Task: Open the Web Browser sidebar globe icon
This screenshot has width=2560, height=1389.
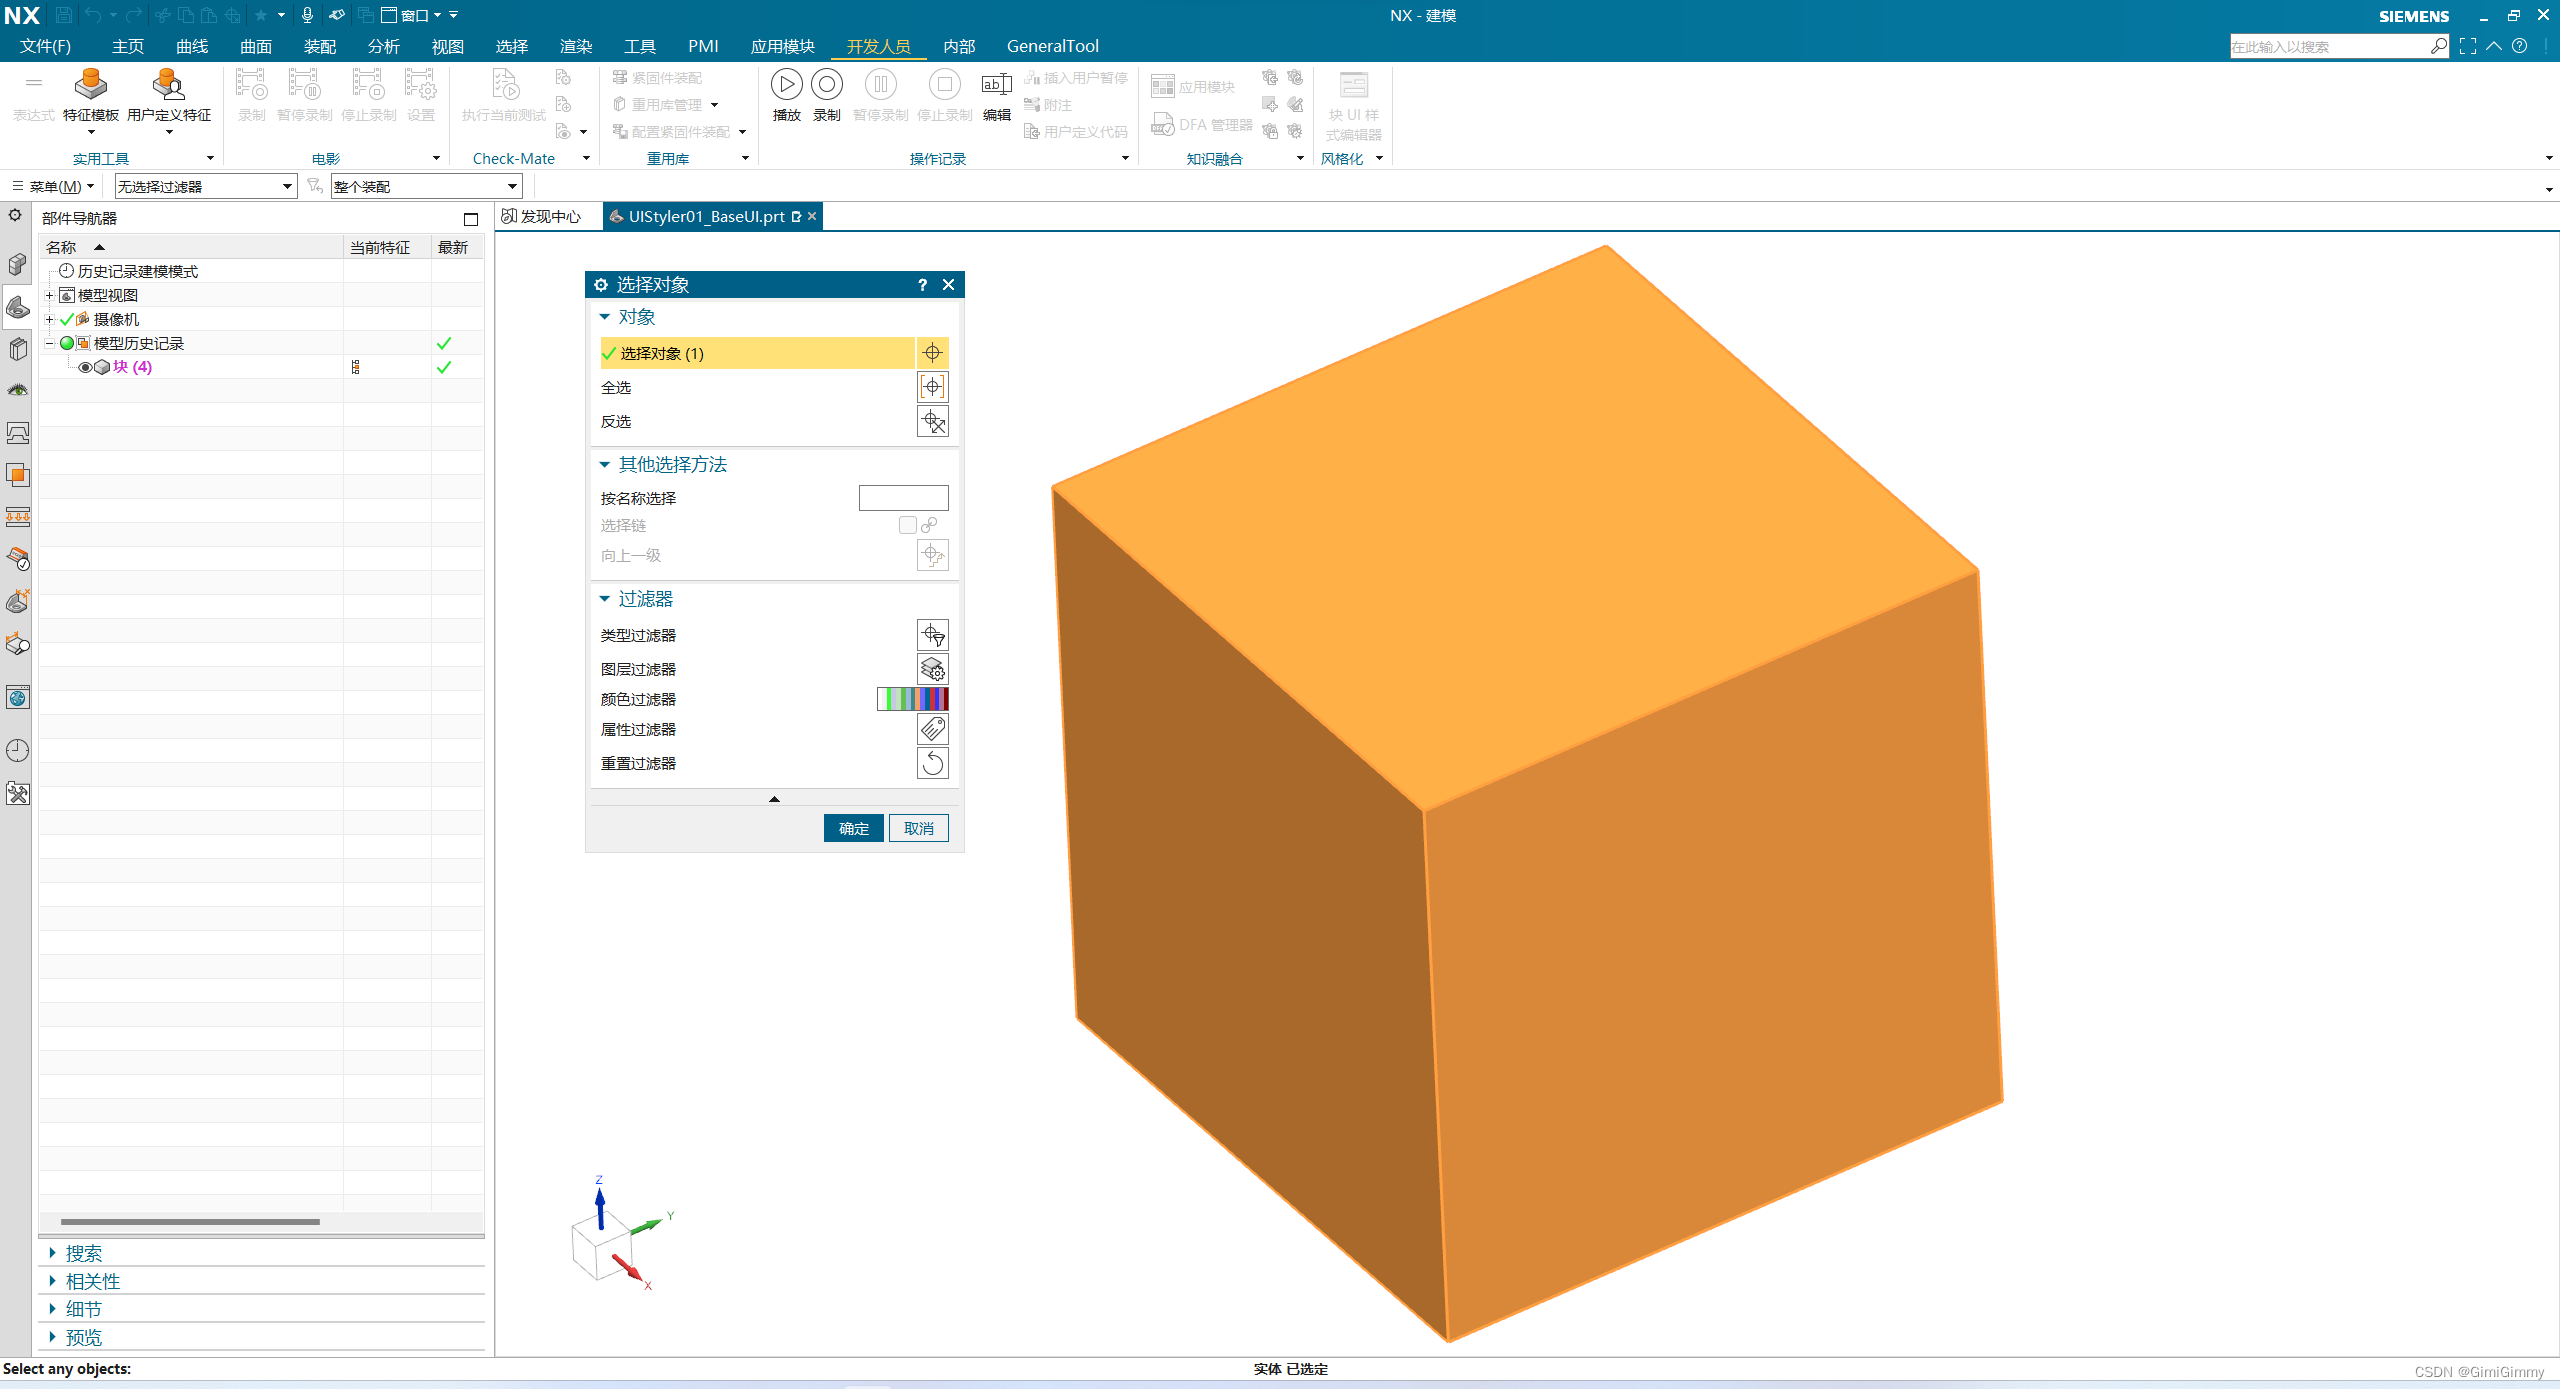Action: [x=18, y=698]
